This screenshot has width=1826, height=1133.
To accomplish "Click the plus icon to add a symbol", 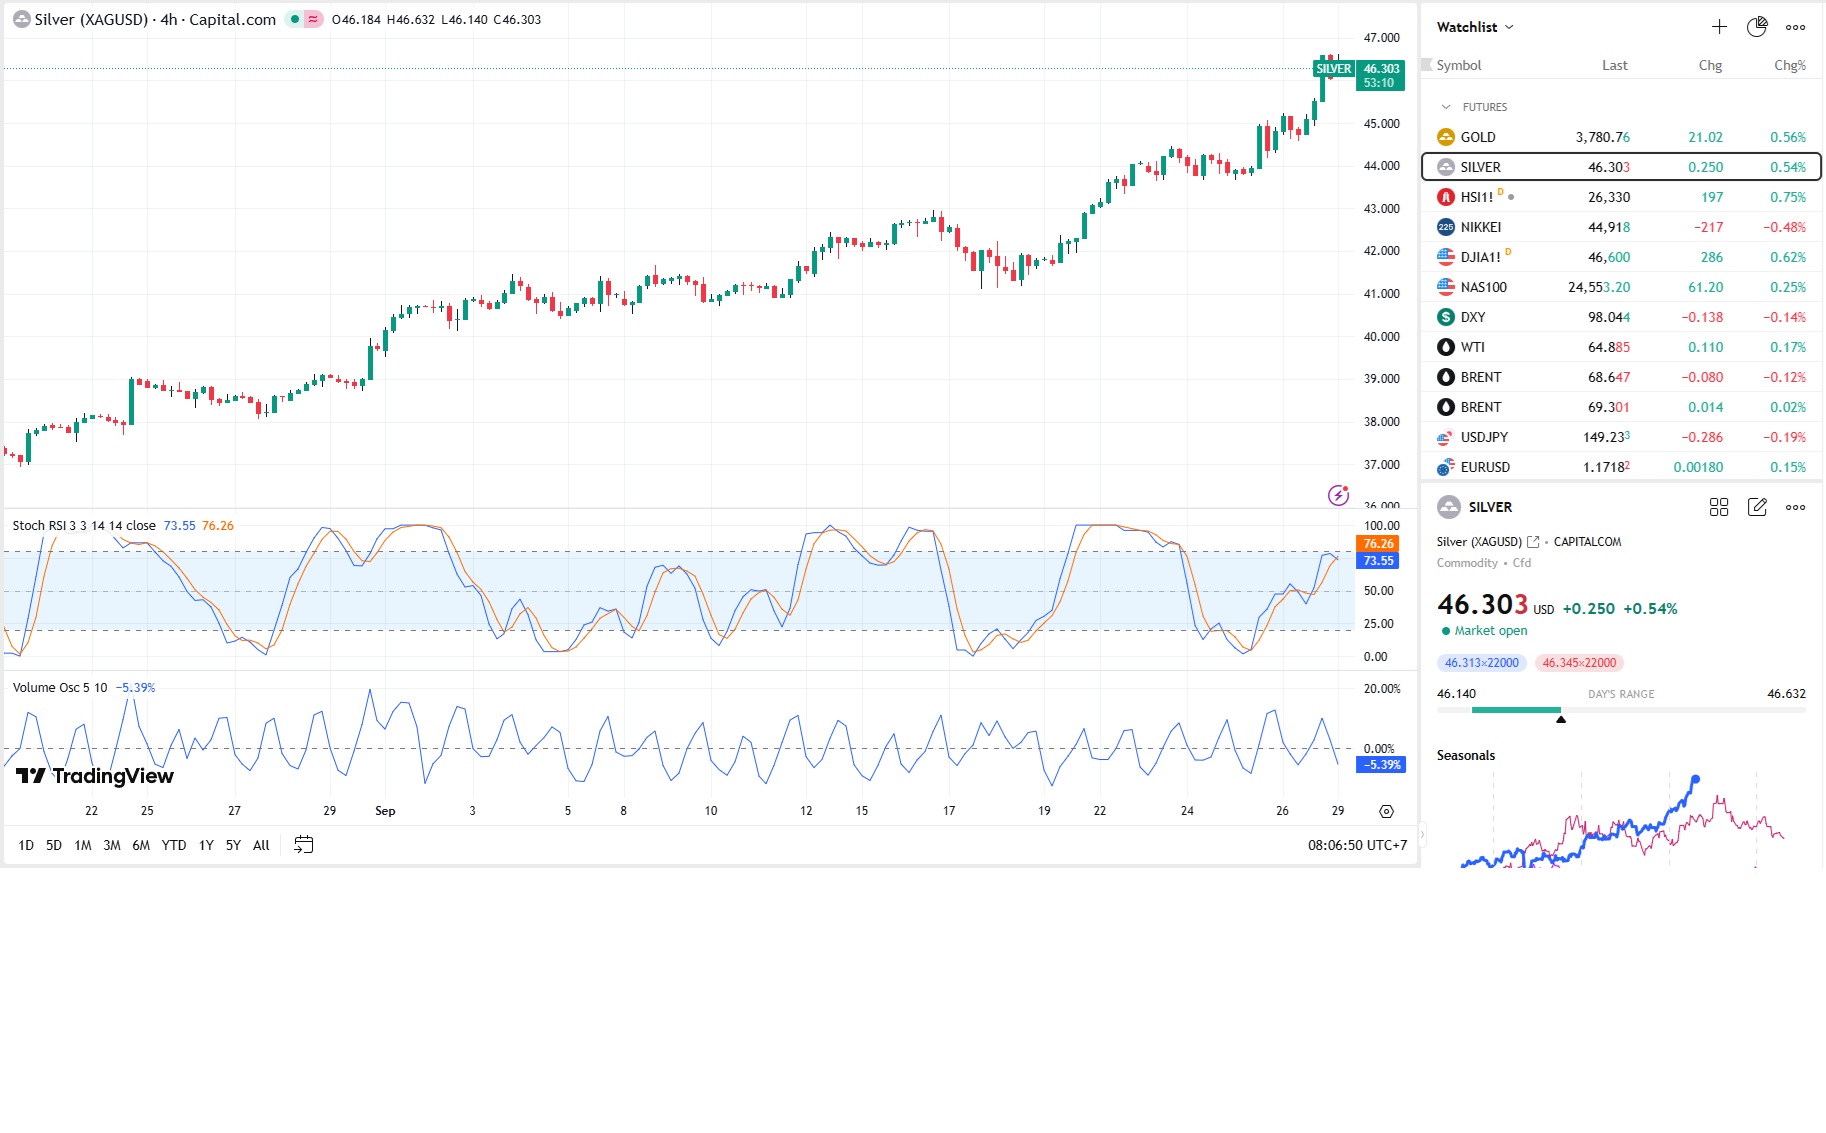I will coord(1719,27).
